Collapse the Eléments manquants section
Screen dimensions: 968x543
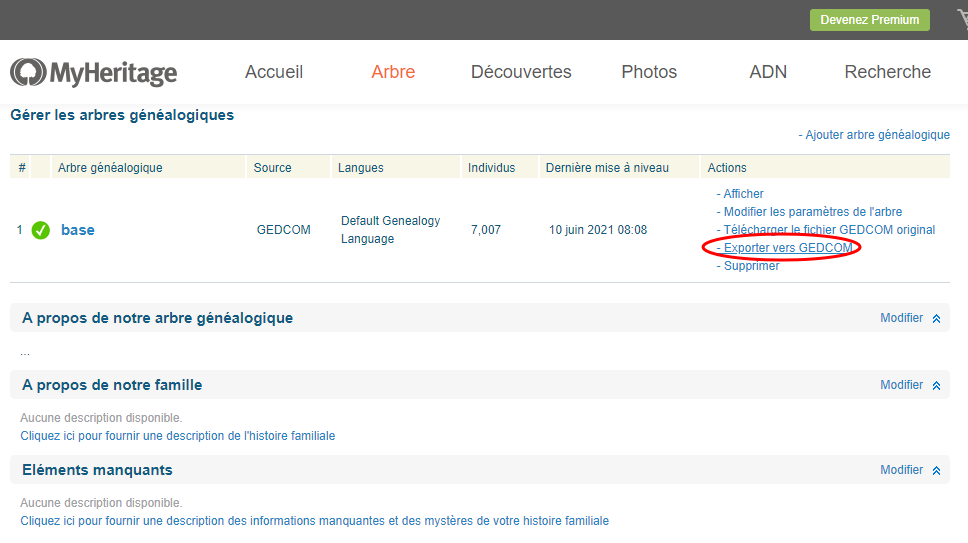936,470
